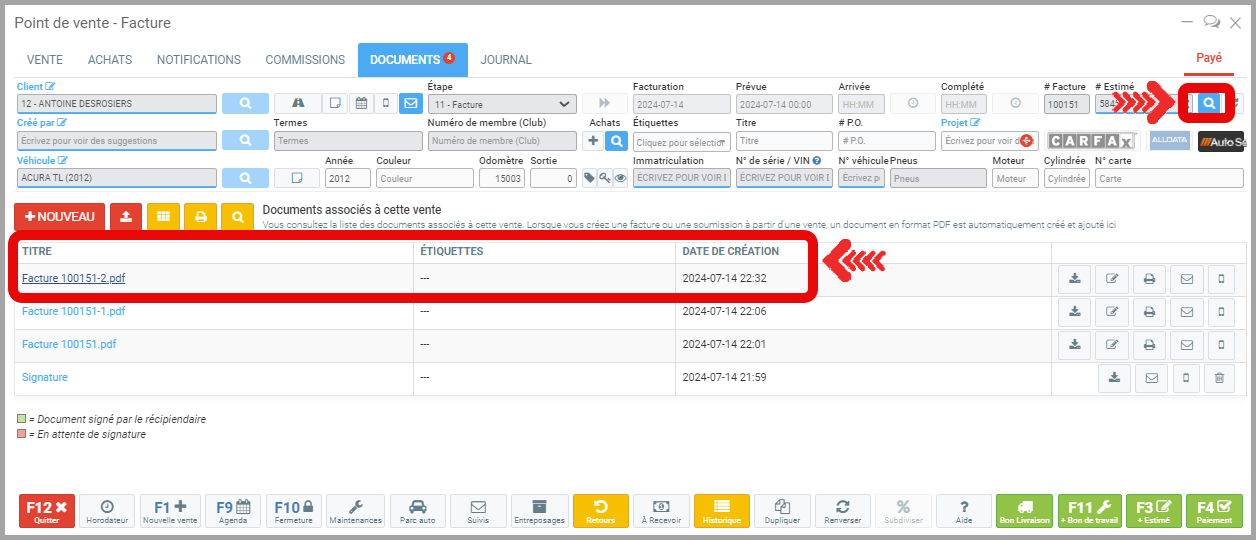Switch to the COMMISSIONS tab

coord(305,60)
